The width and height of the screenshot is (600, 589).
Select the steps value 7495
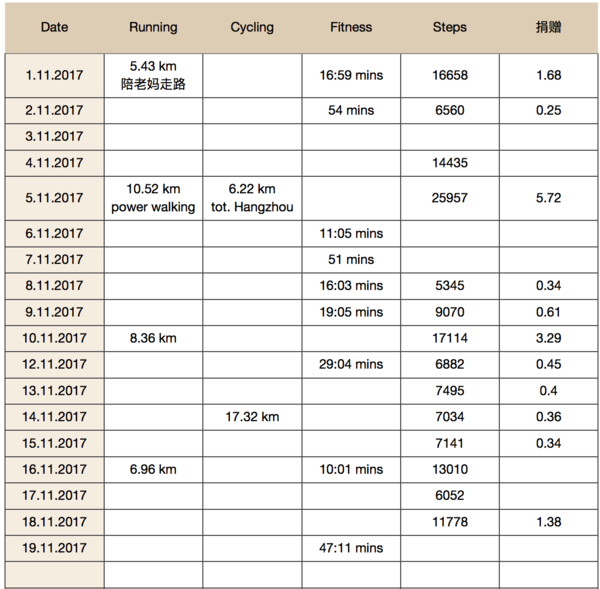pos(450,391)
